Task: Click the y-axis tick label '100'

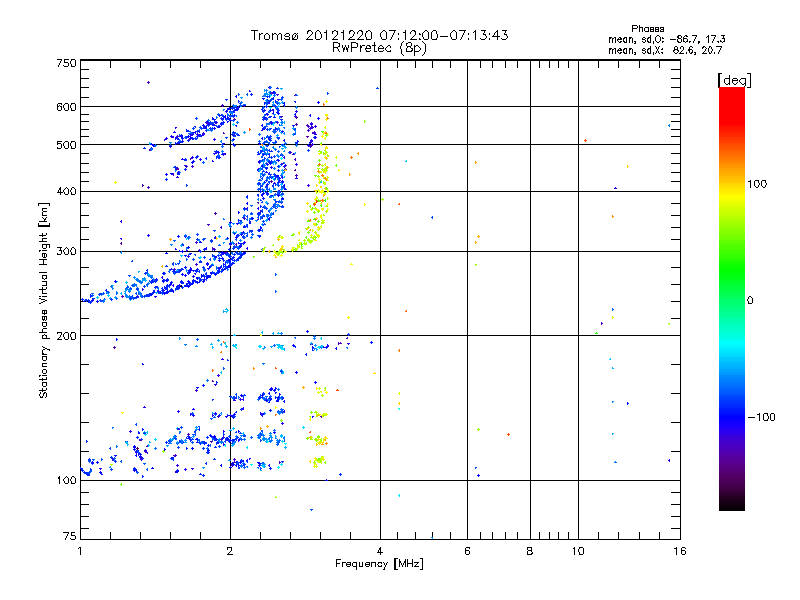Action: pos(66,481)
